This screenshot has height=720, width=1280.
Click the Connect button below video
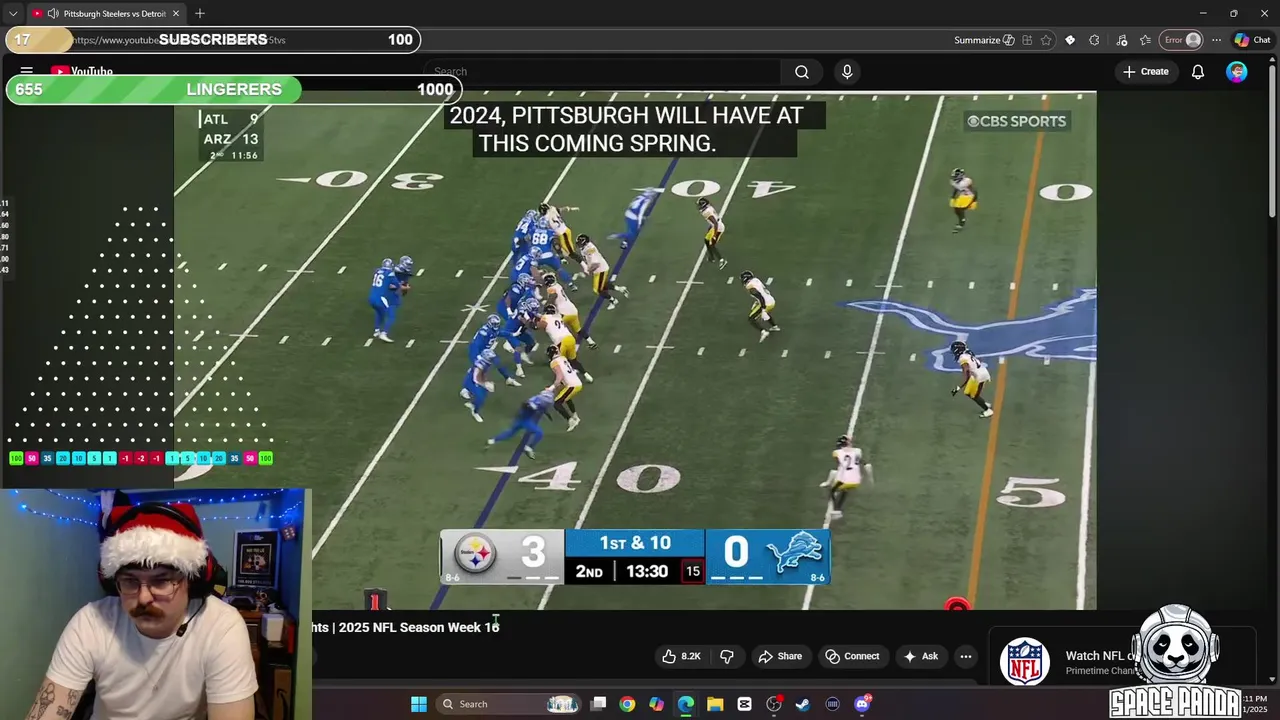[x=852, y=656]
